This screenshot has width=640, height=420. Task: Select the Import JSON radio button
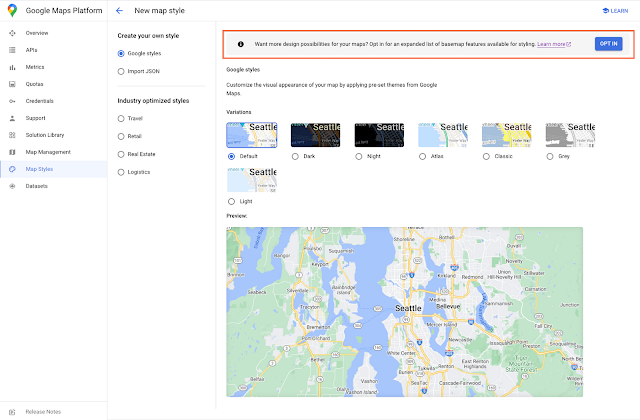[x=121, y=71]
